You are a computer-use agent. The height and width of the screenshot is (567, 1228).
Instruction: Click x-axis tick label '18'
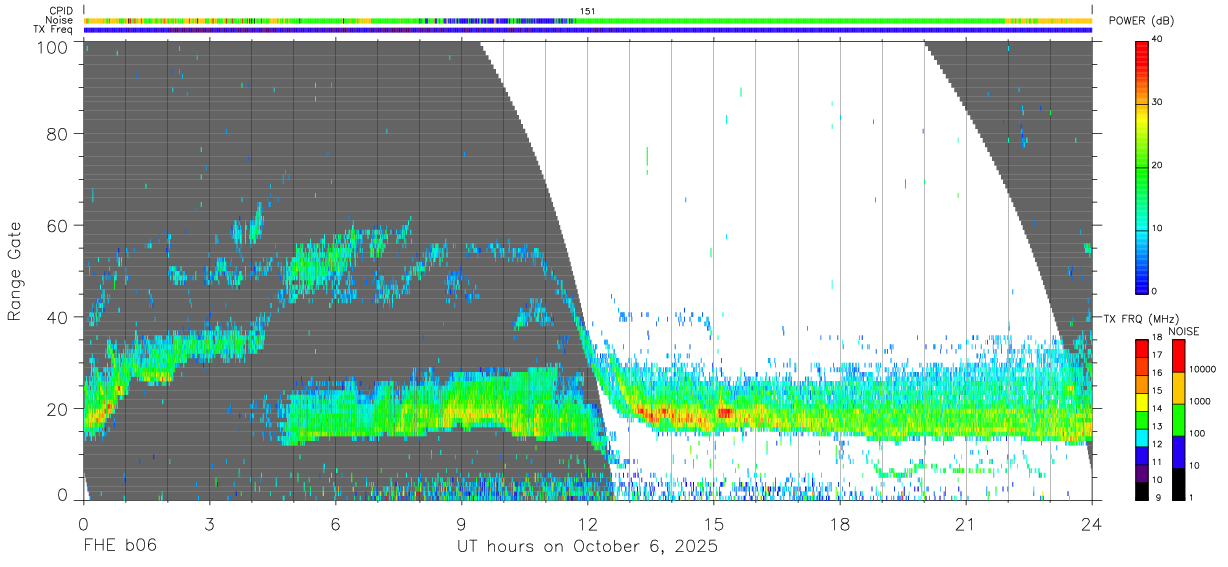point(840,525)
